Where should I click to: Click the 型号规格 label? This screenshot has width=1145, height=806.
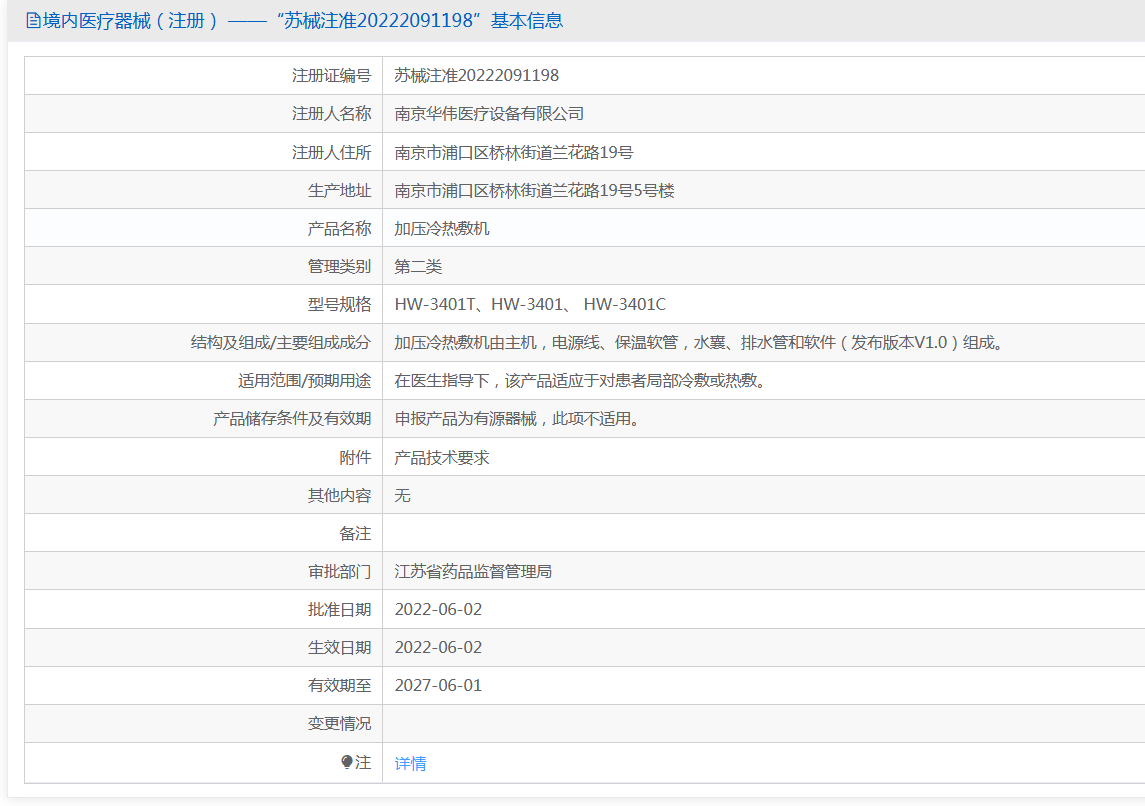(x=340, y=304)
